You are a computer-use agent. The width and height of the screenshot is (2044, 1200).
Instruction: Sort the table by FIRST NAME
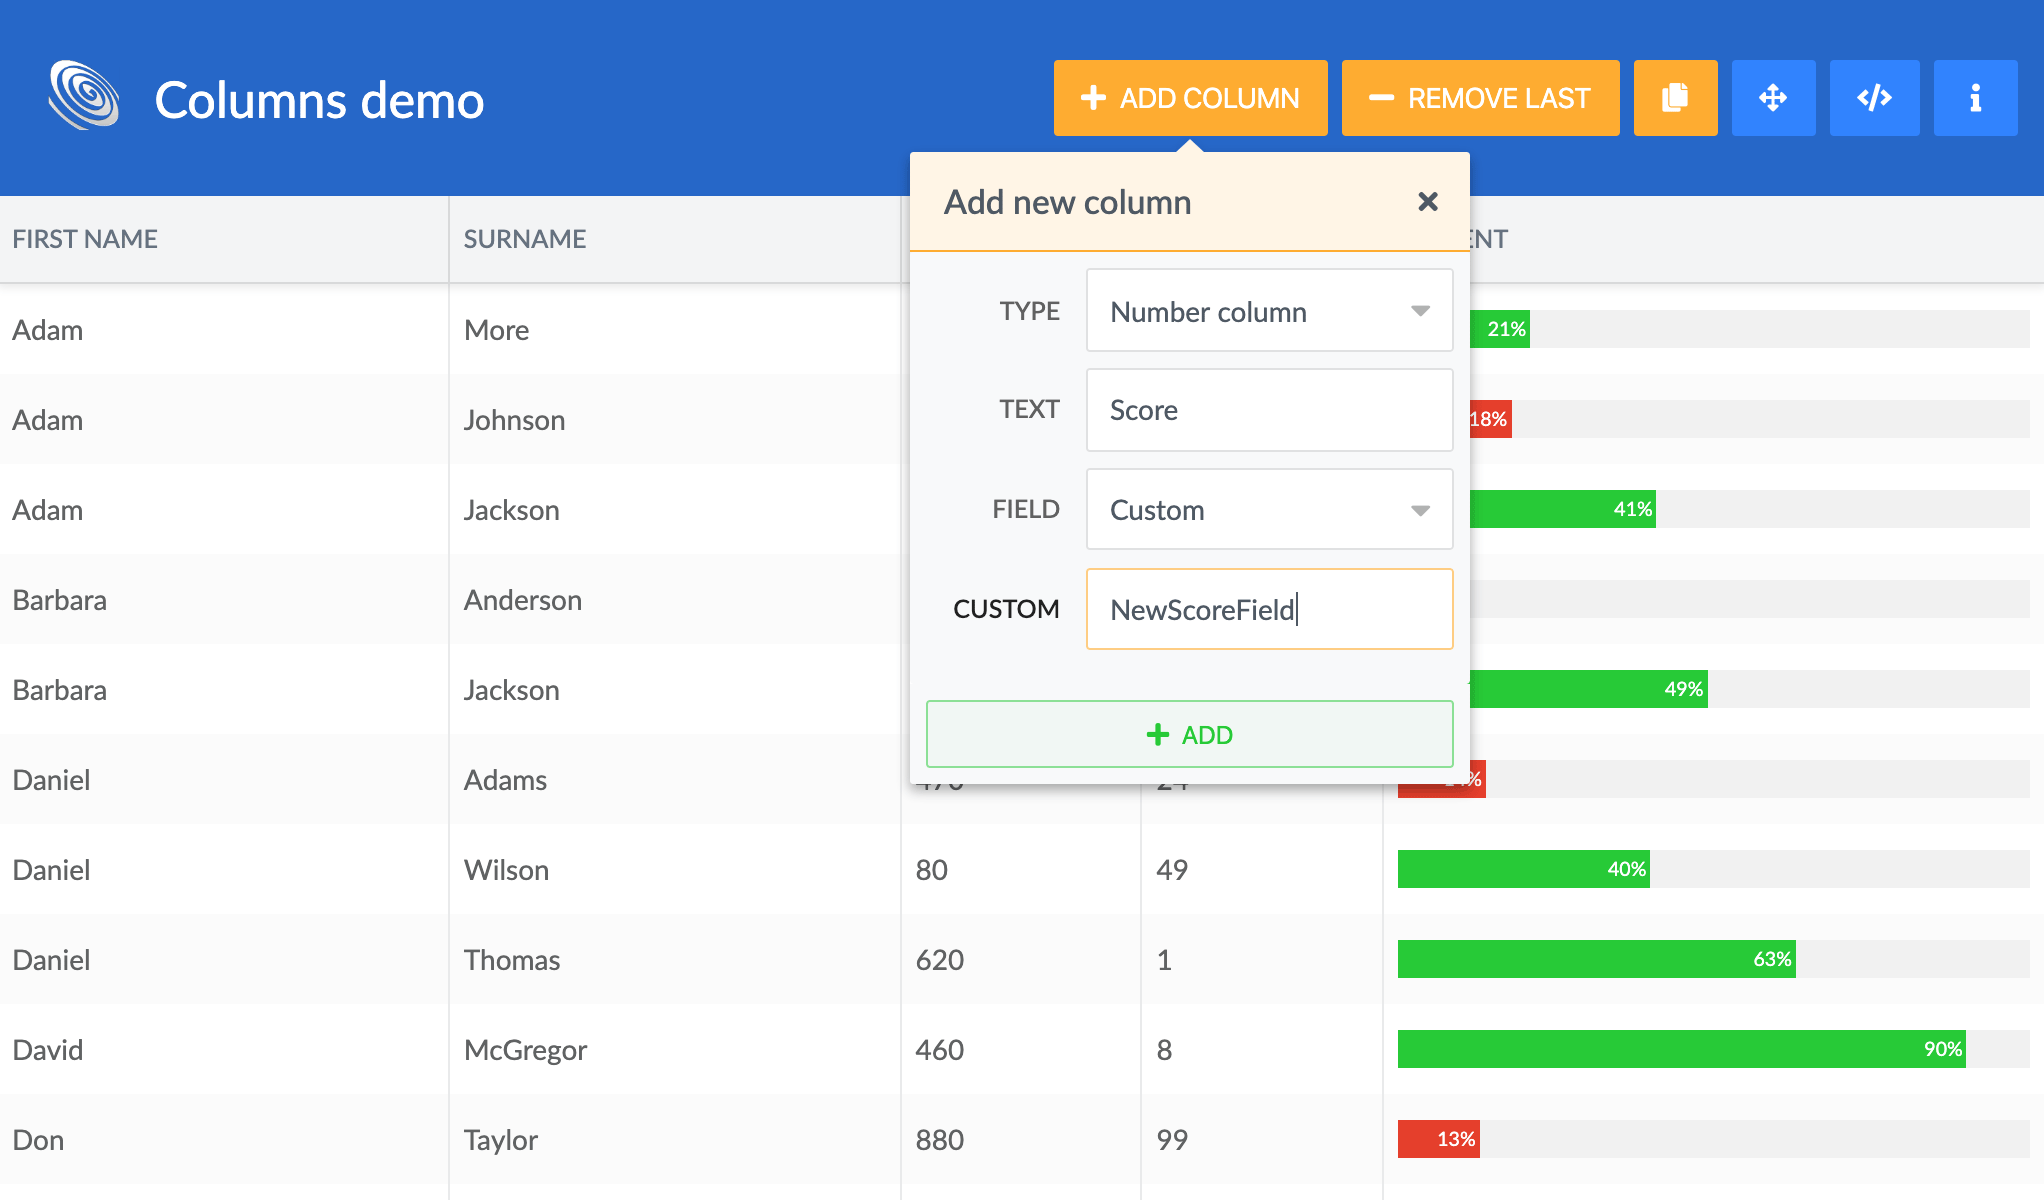[x=85, y=238]
